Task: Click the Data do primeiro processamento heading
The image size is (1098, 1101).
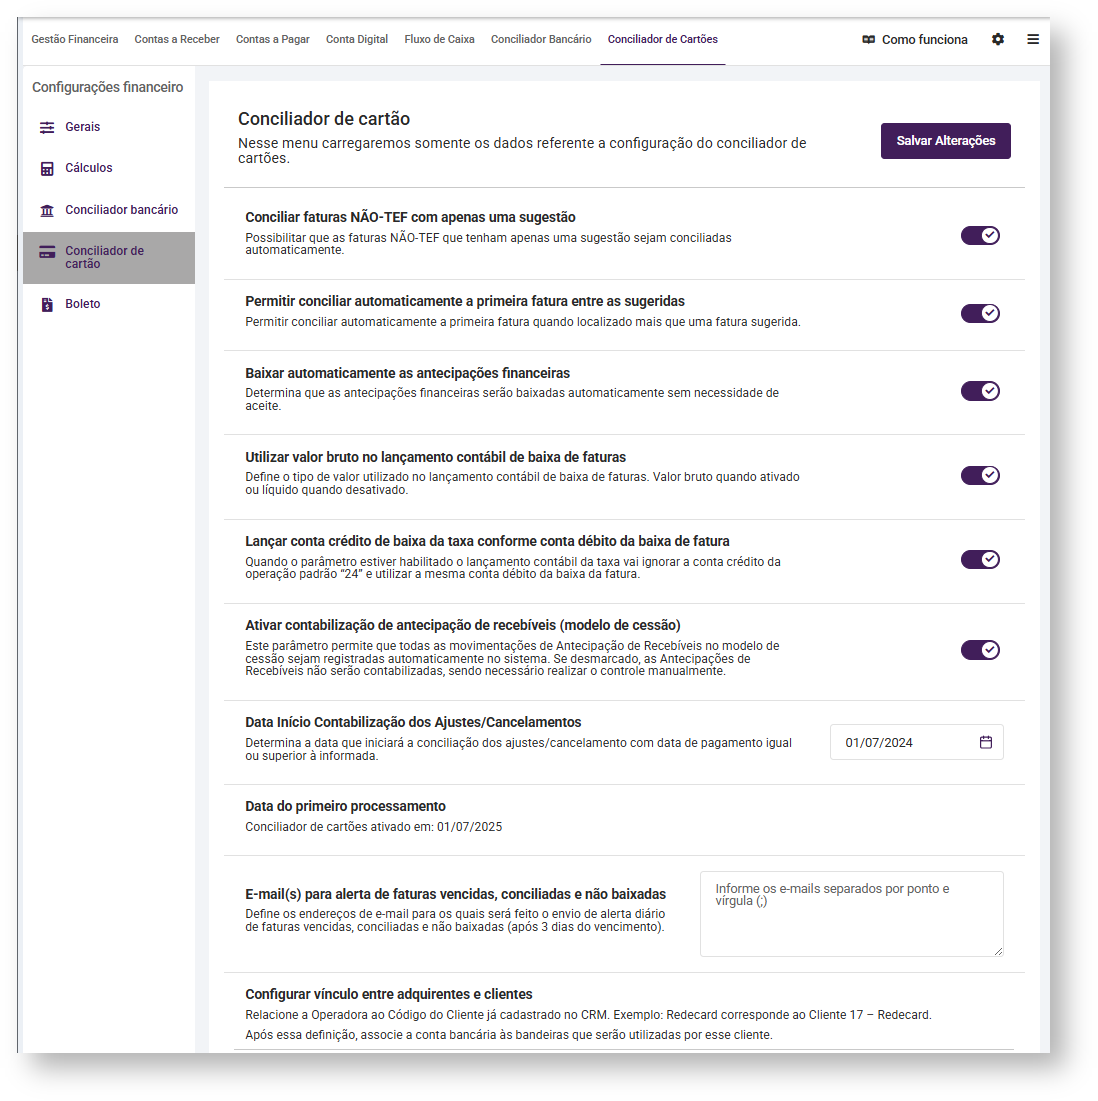Action: [x=345, y=806]
